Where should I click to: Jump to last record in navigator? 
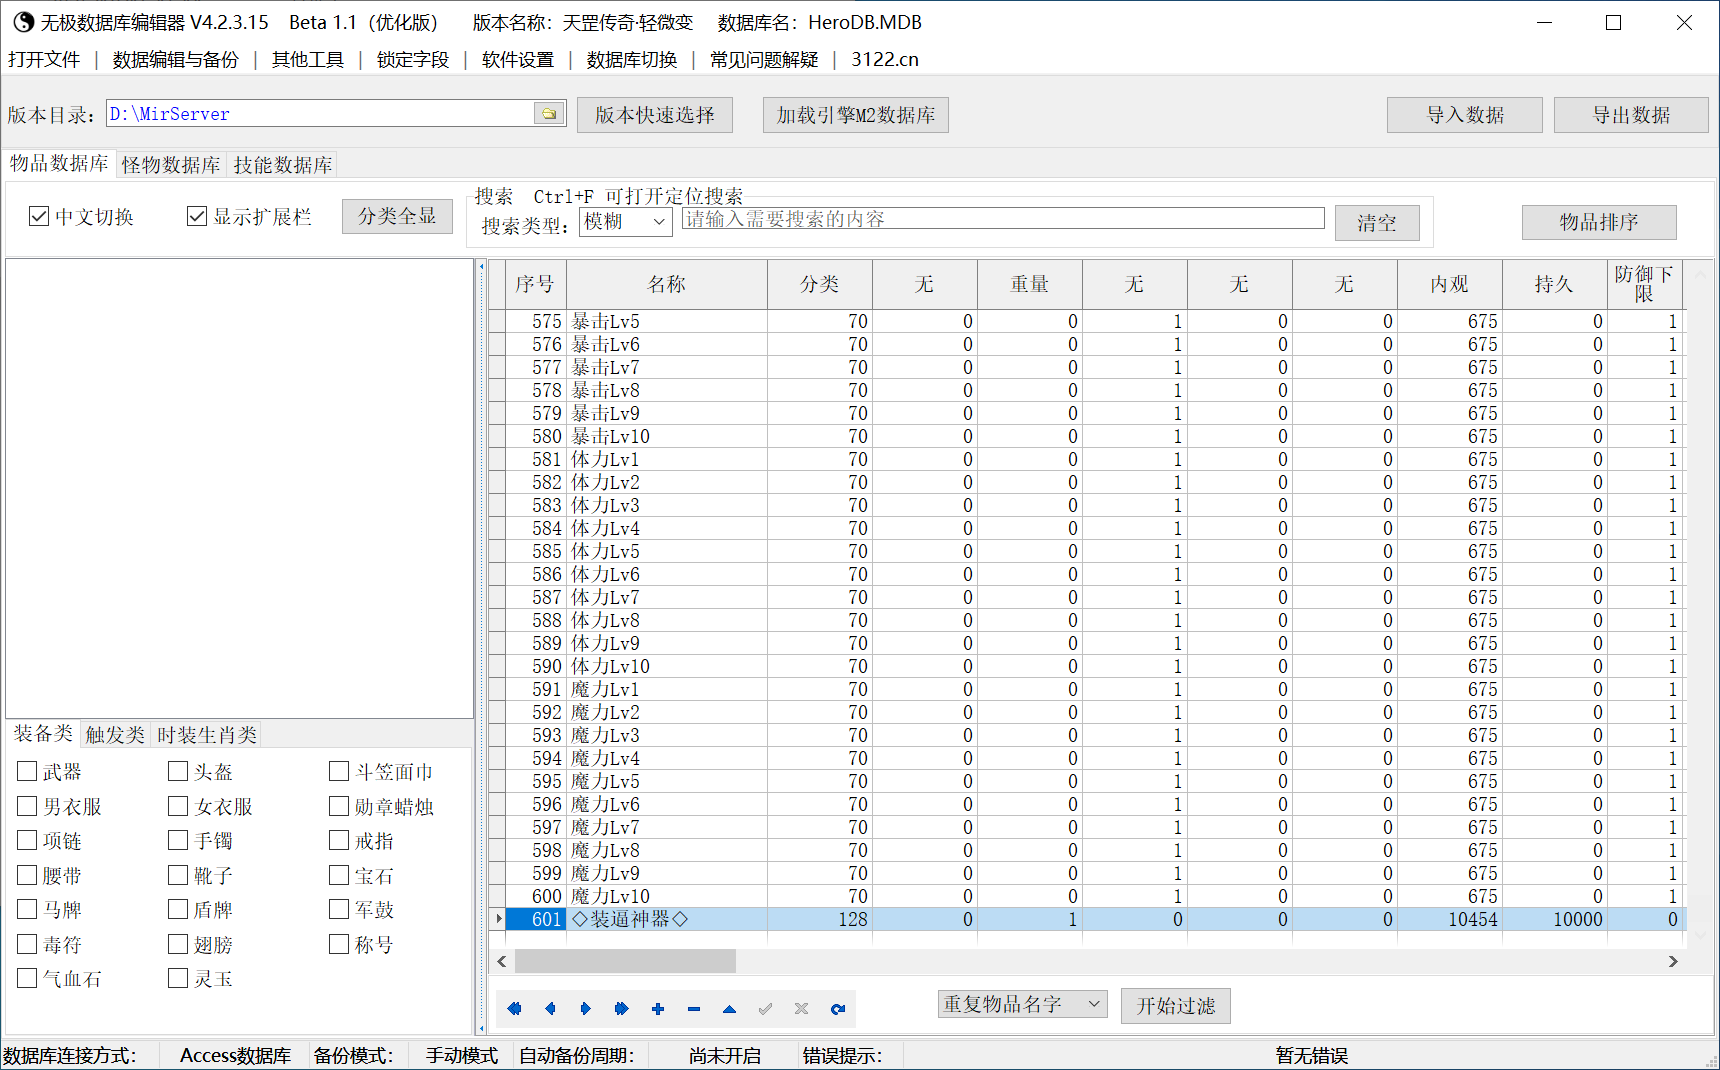tap(622, 1009)
